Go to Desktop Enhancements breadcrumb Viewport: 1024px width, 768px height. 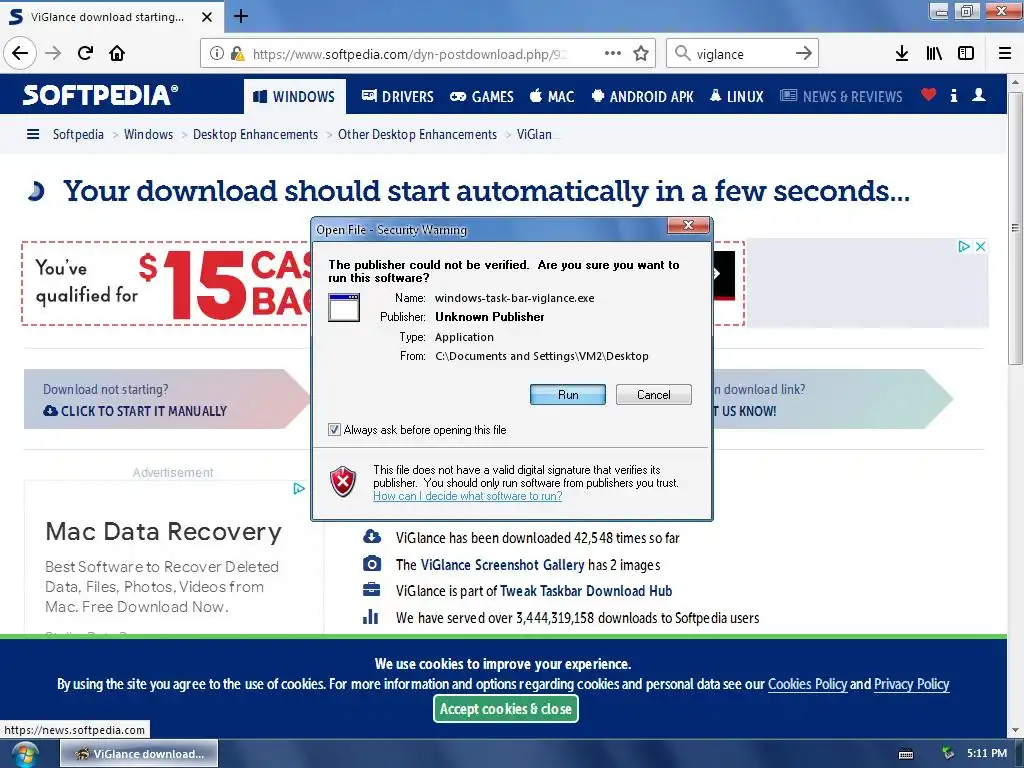[x=255, y=135]
